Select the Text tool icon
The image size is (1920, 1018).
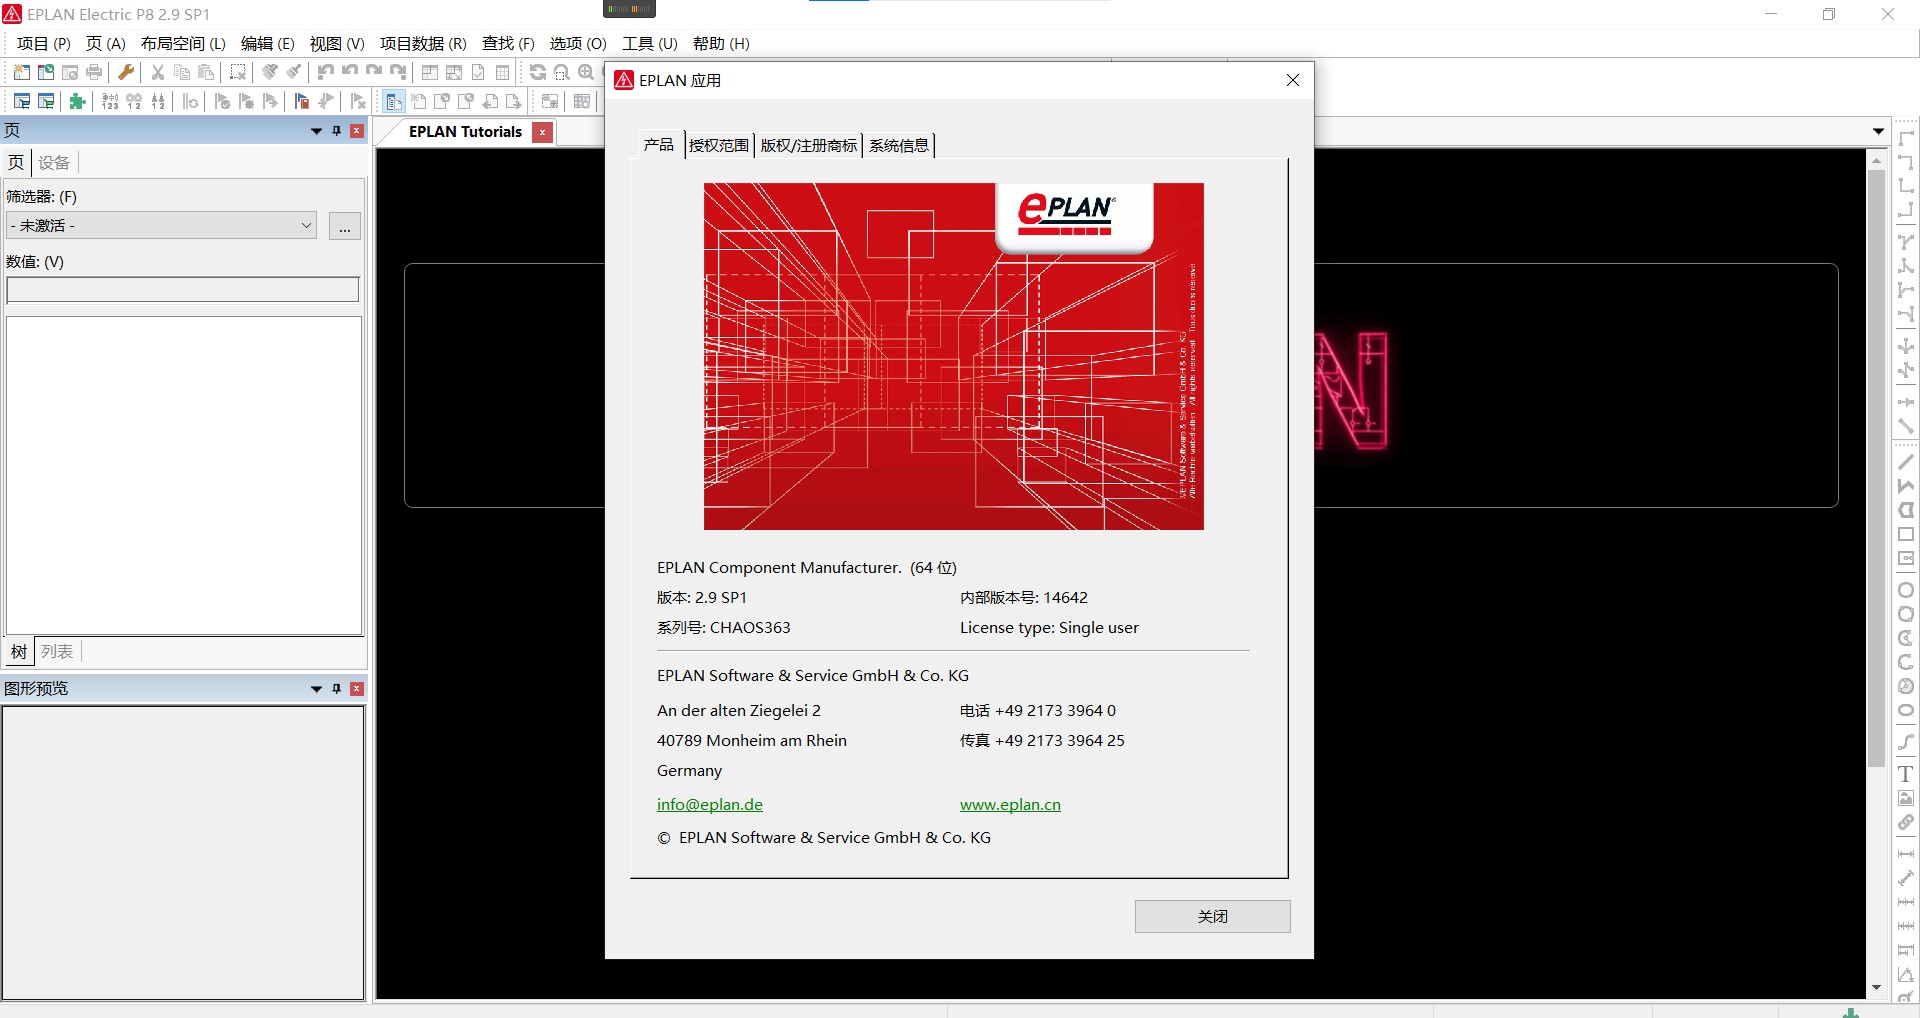point(1906,774)
